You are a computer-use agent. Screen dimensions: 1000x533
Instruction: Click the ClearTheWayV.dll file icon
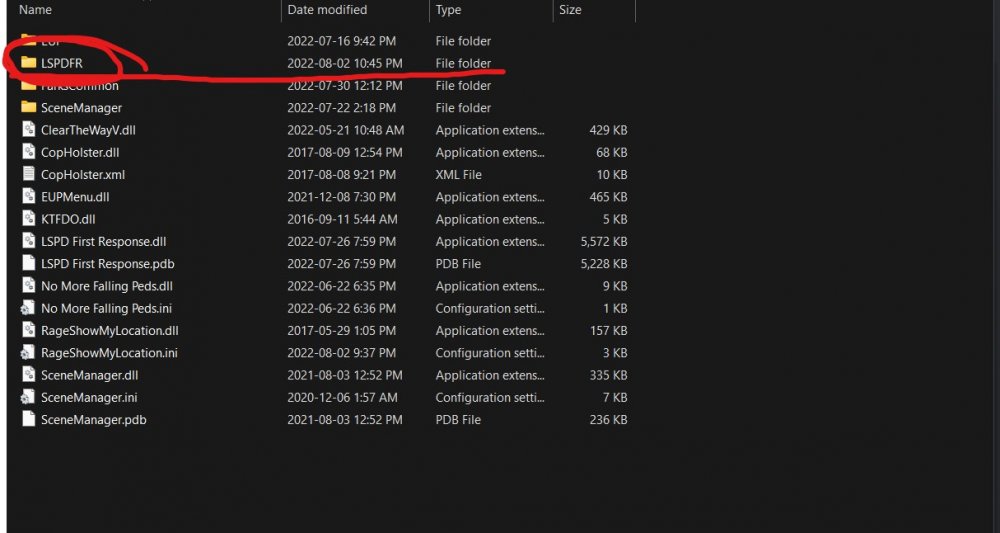[29, 129]
